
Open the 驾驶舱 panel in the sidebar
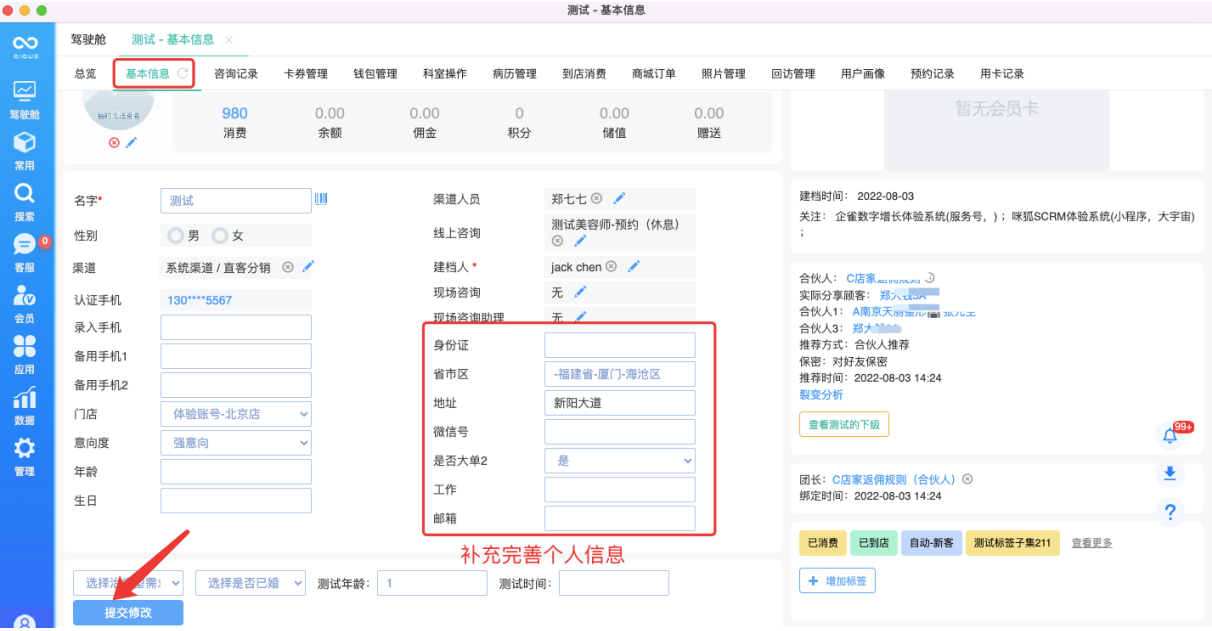26,95
